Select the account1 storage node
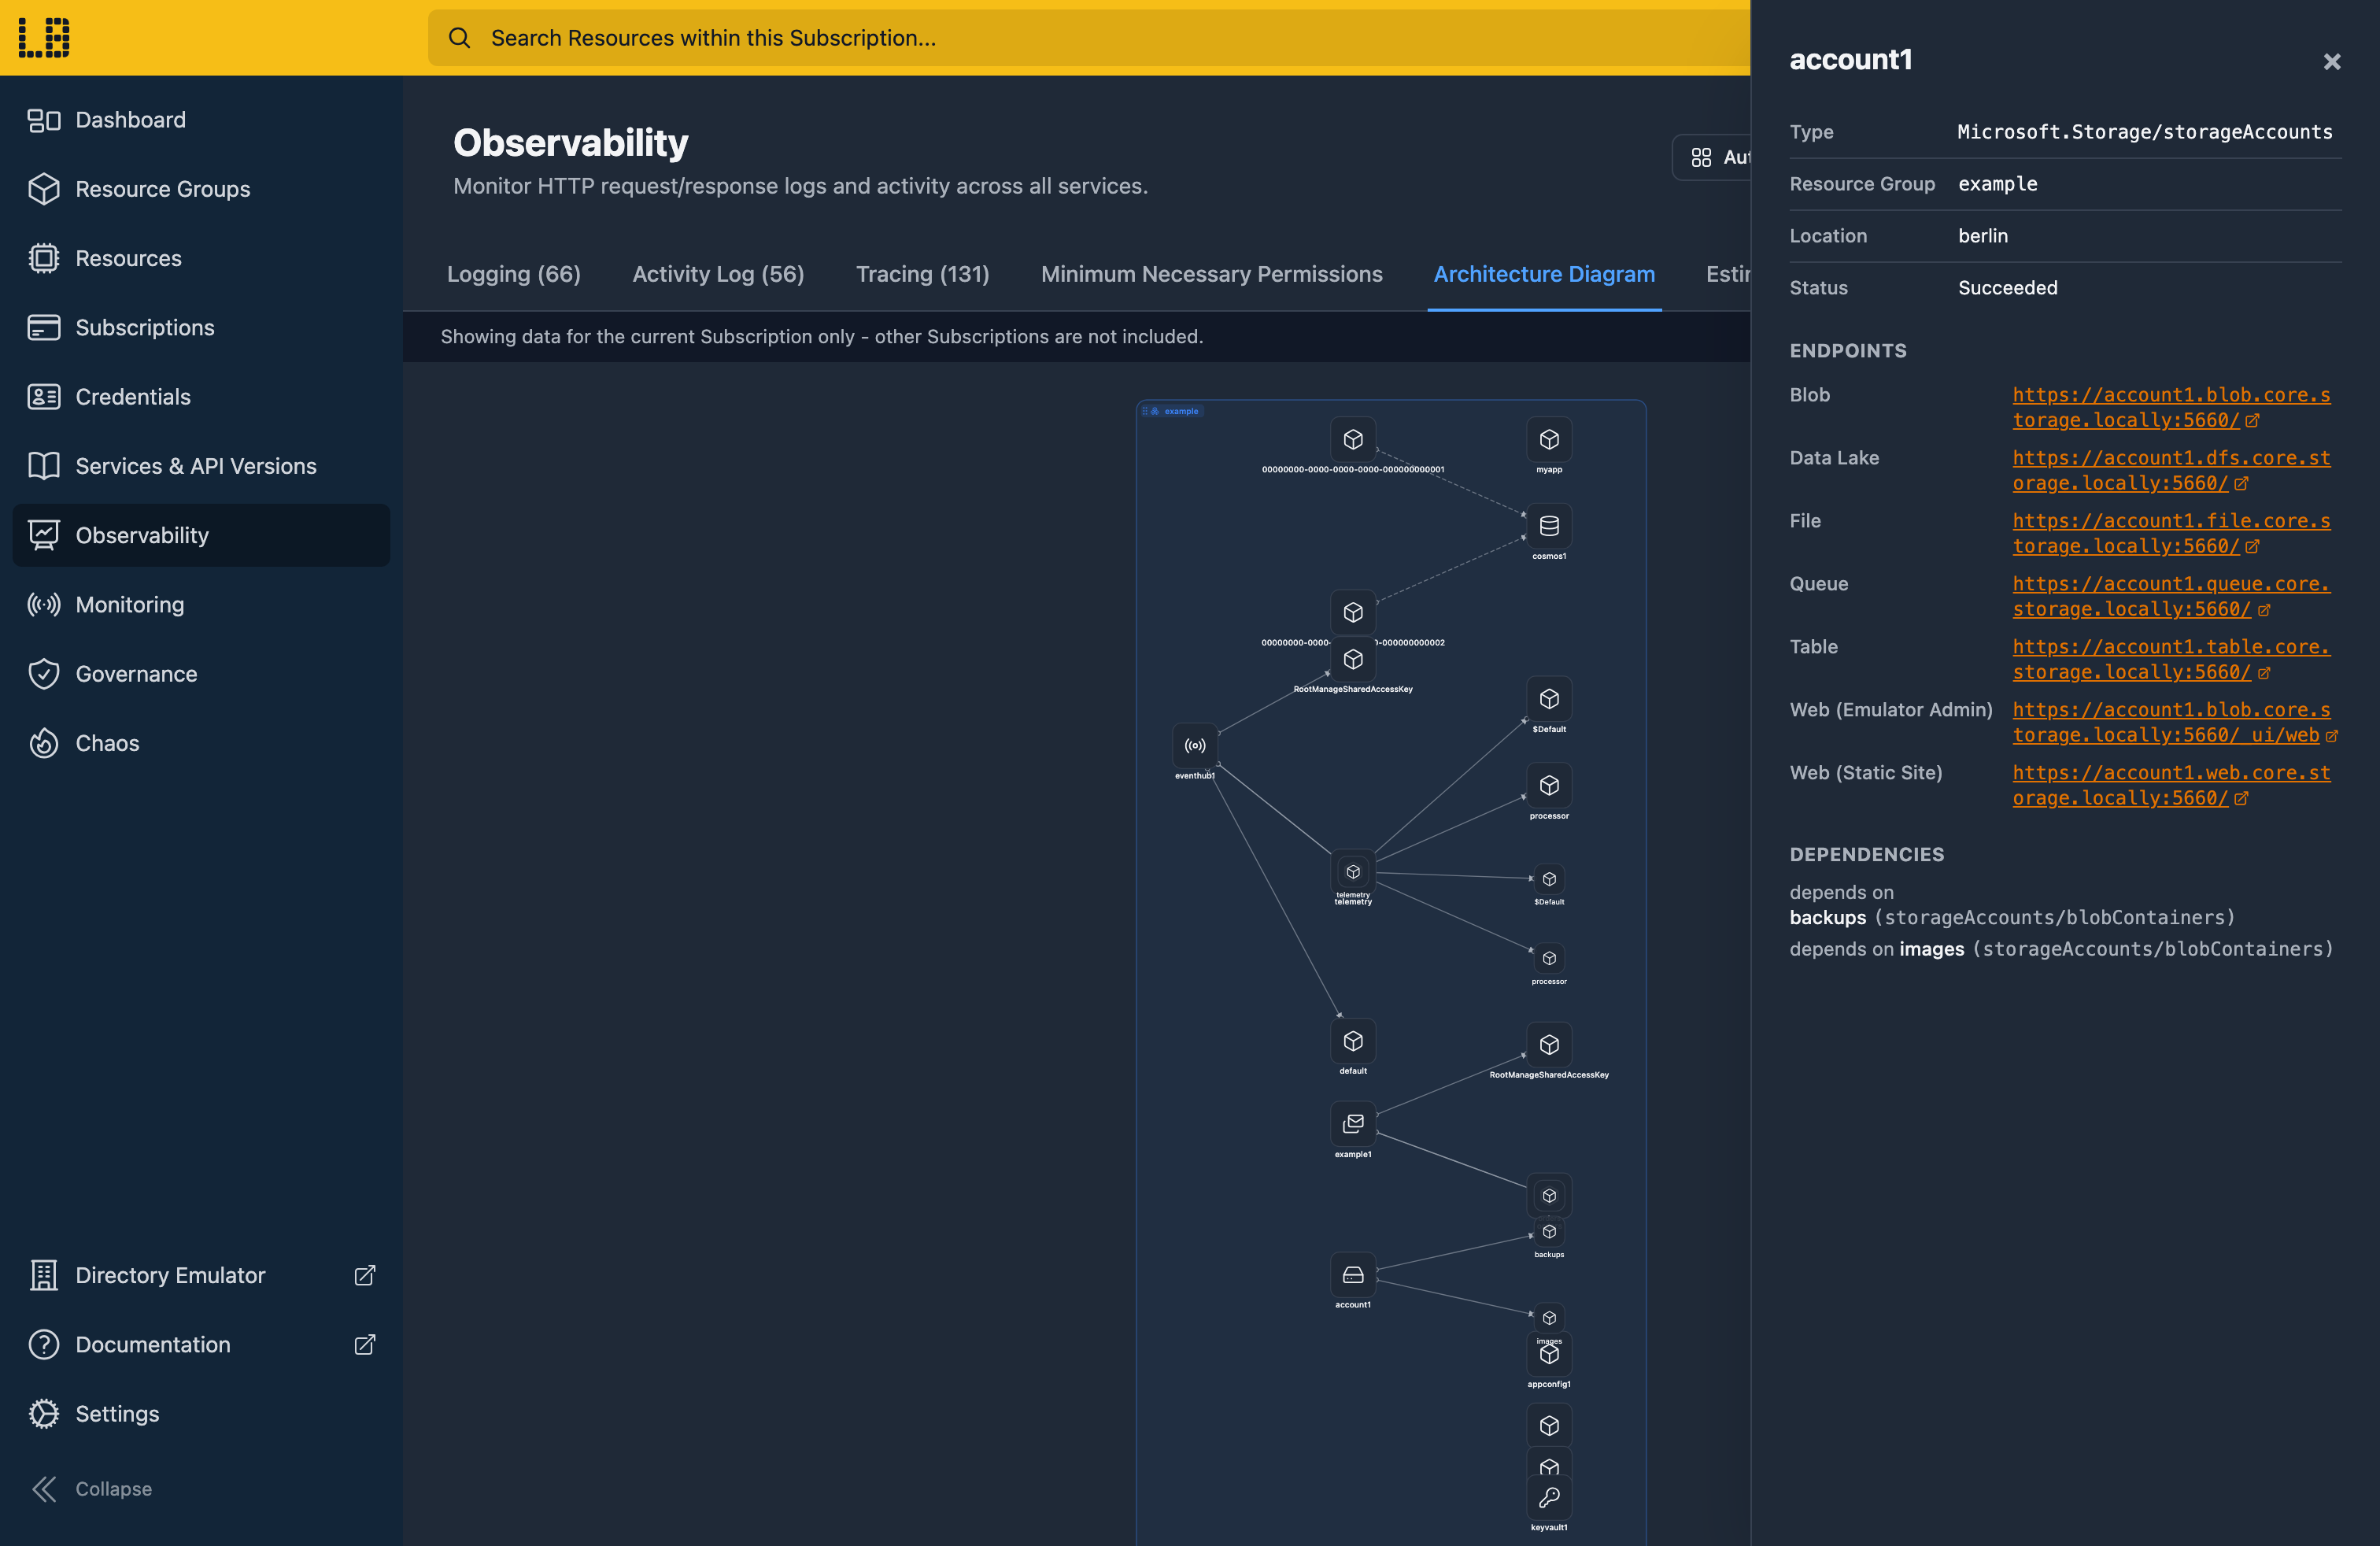The image size is (2380, 1546). point(1353,1275)
